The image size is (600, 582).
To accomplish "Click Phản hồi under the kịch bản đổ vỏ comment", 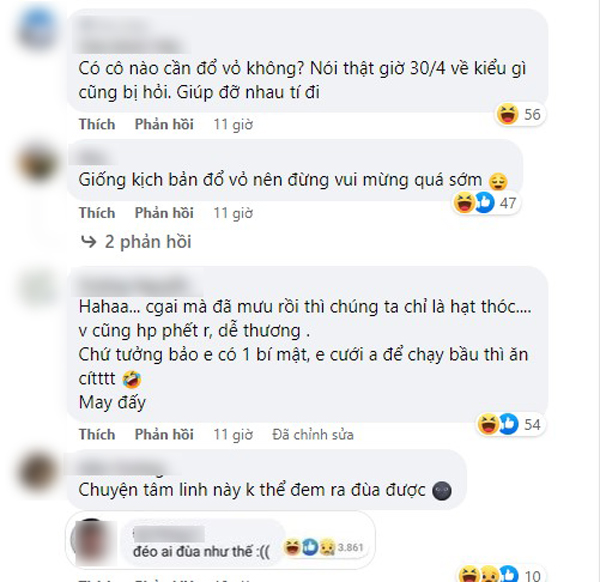I will (164, 213).
